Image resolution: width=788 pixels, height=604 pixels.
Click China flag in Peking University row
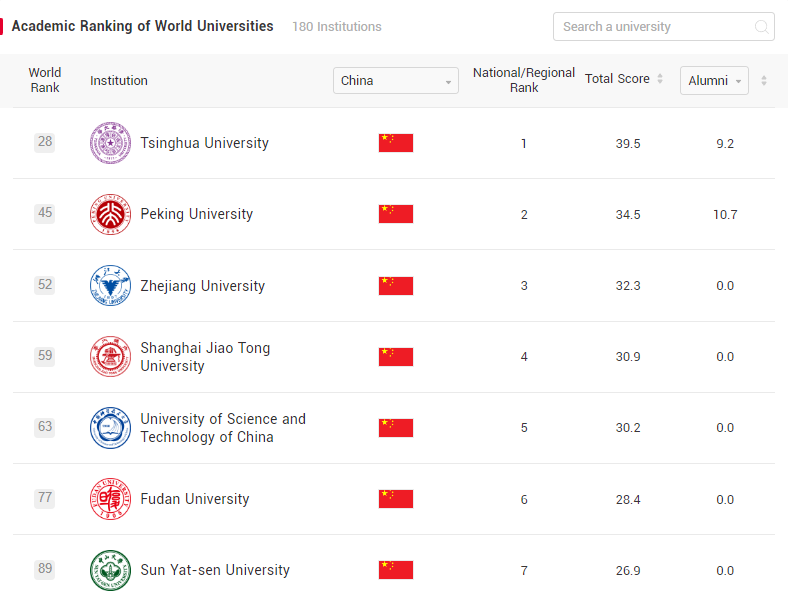[x=396, y=214]
